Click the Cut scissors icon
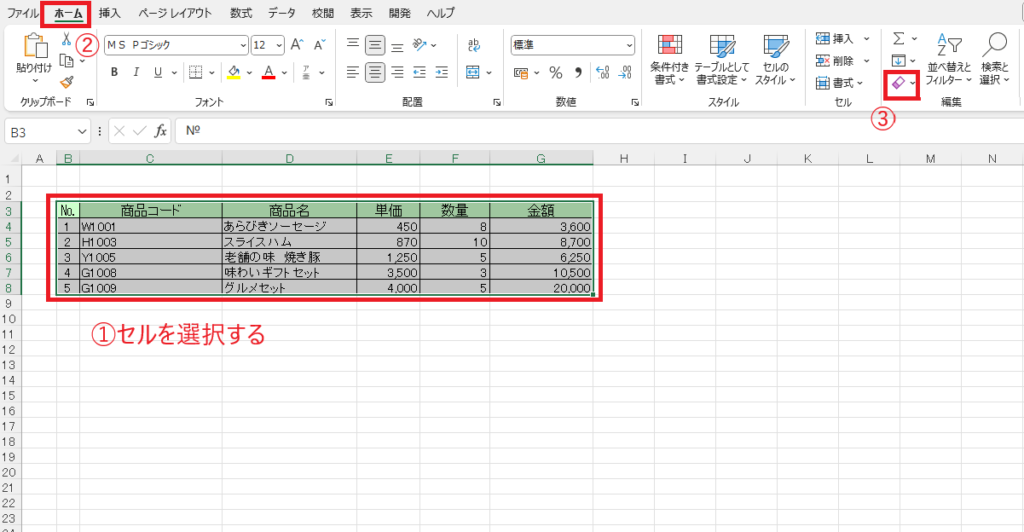Viewport: 1024px width, 532px height. click(66, 39)
